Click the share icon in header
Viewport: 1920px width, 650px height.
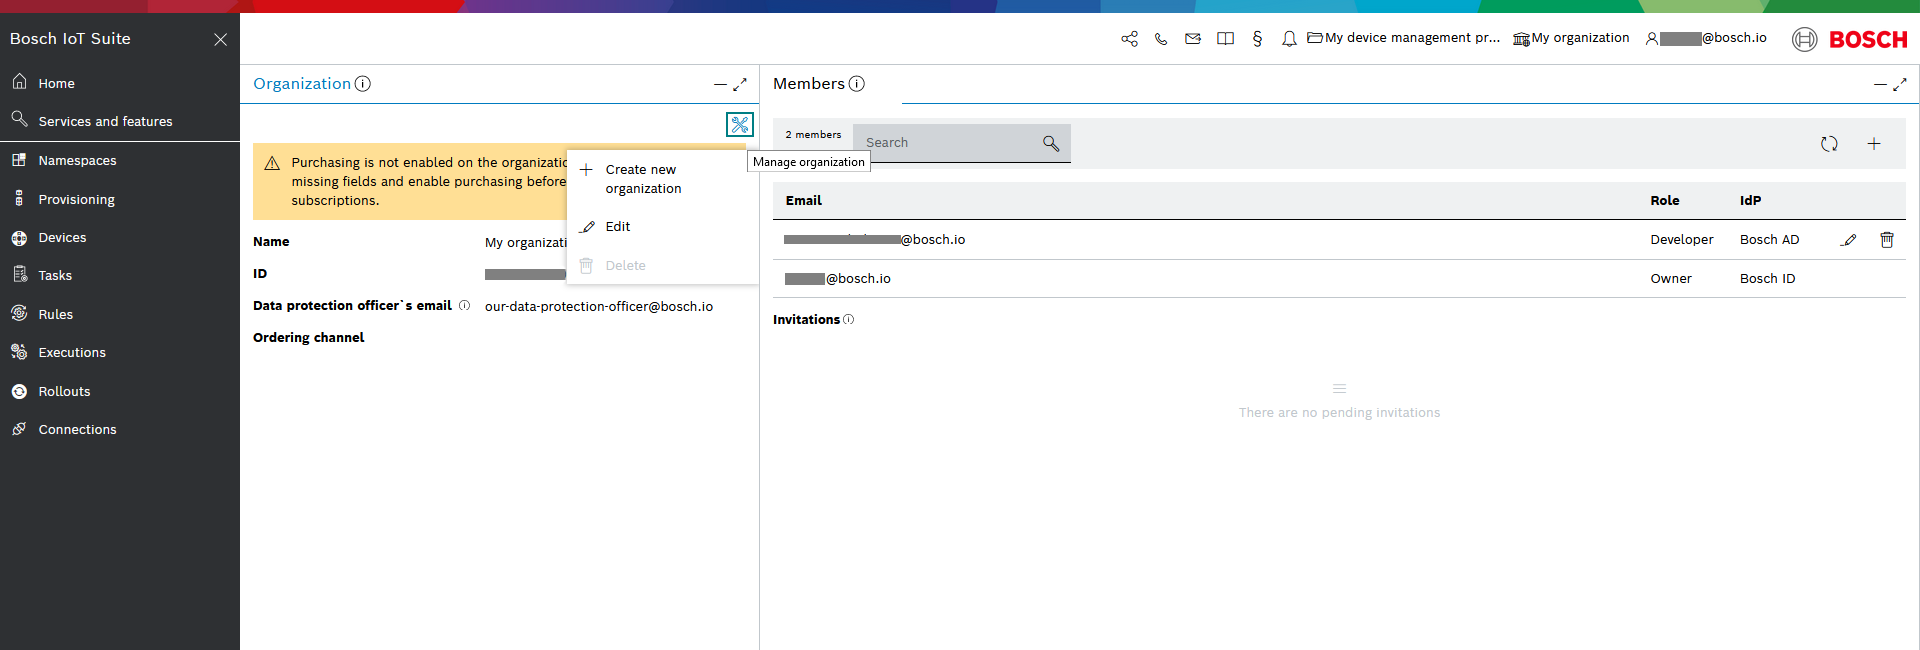click(1129, 39)
